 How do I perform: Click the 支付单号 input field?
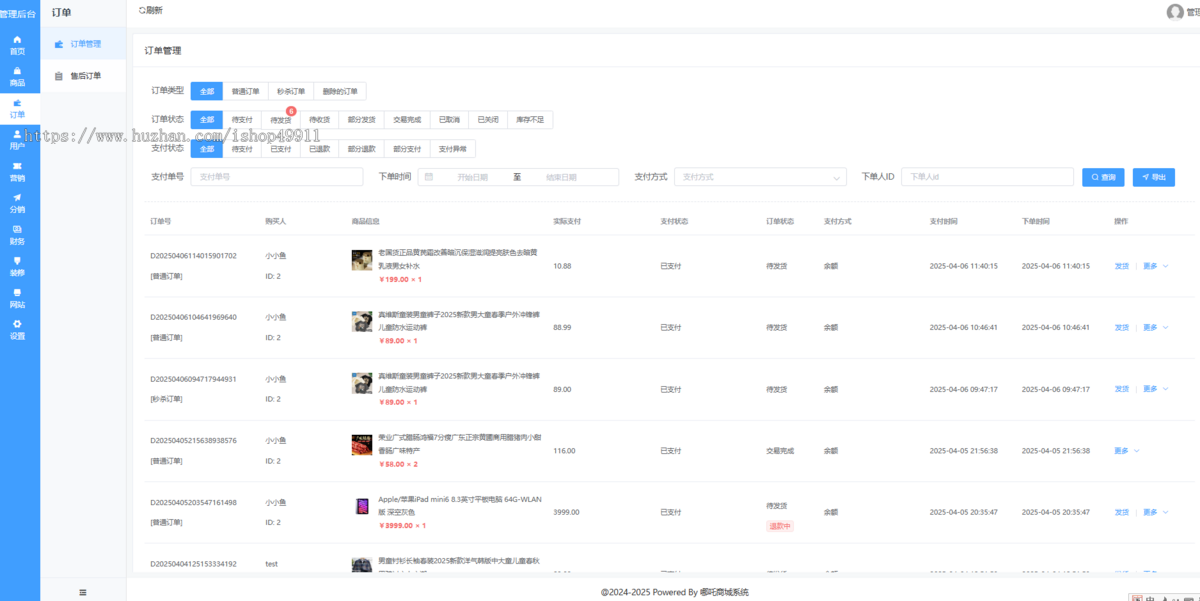[276, 177]
